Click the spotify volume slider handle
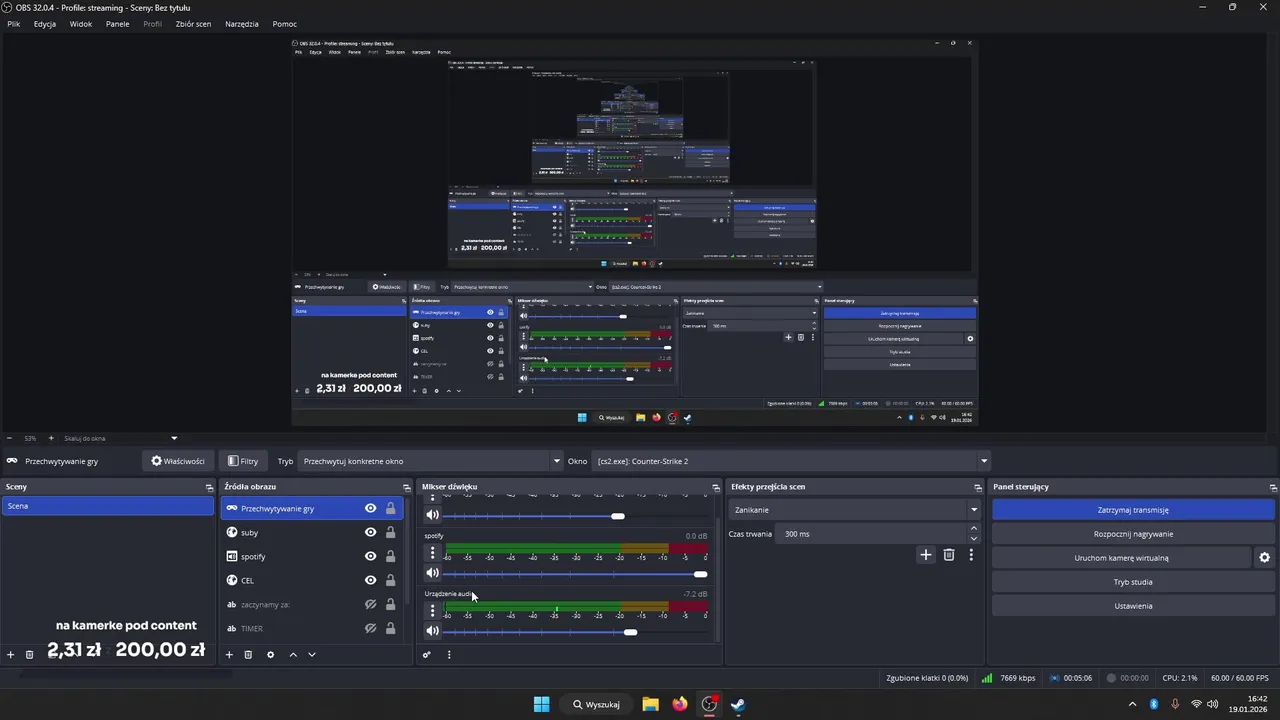The height and width of the screenshot is (720, 1280). coord(700,574)
